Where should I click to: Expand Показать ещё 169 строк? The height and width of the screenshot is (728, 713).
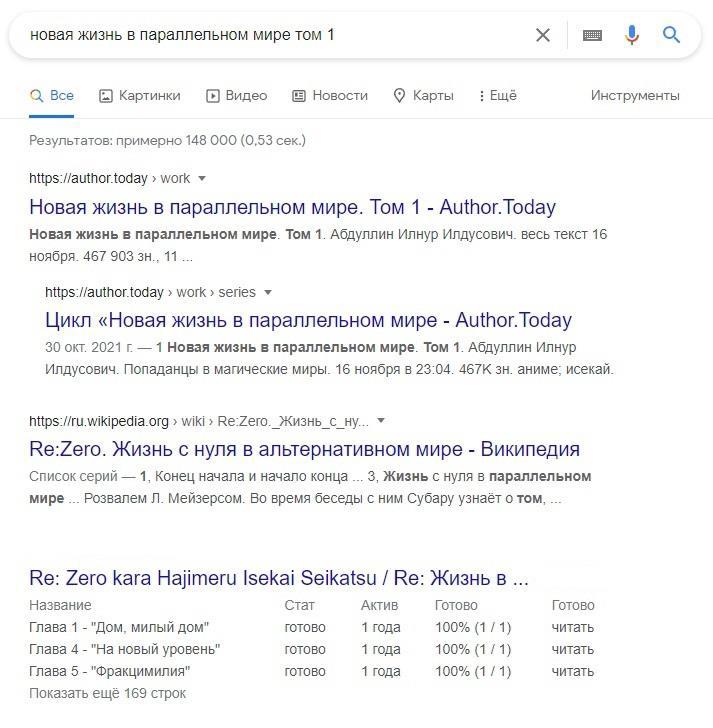point(107,693)
